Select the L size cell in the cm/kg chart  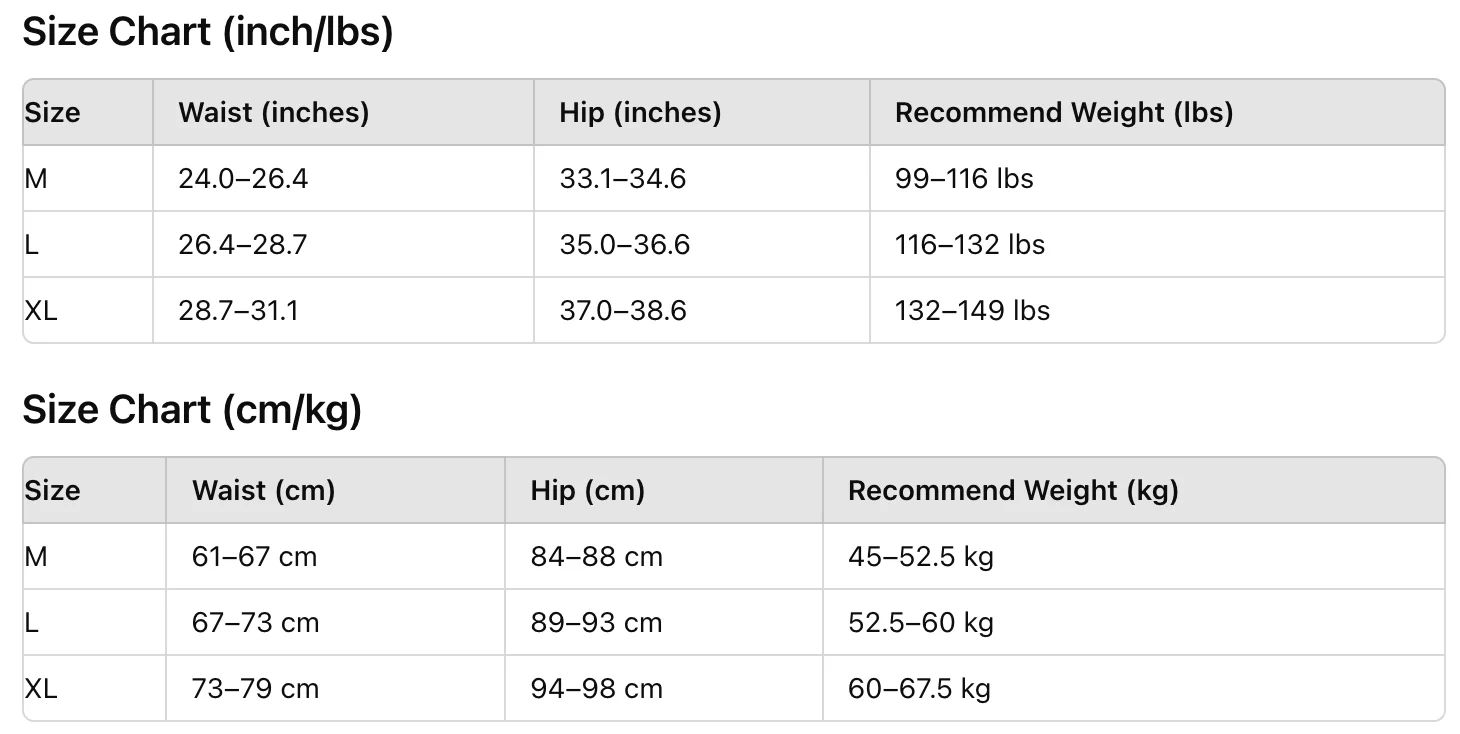[x=32, y=623]
